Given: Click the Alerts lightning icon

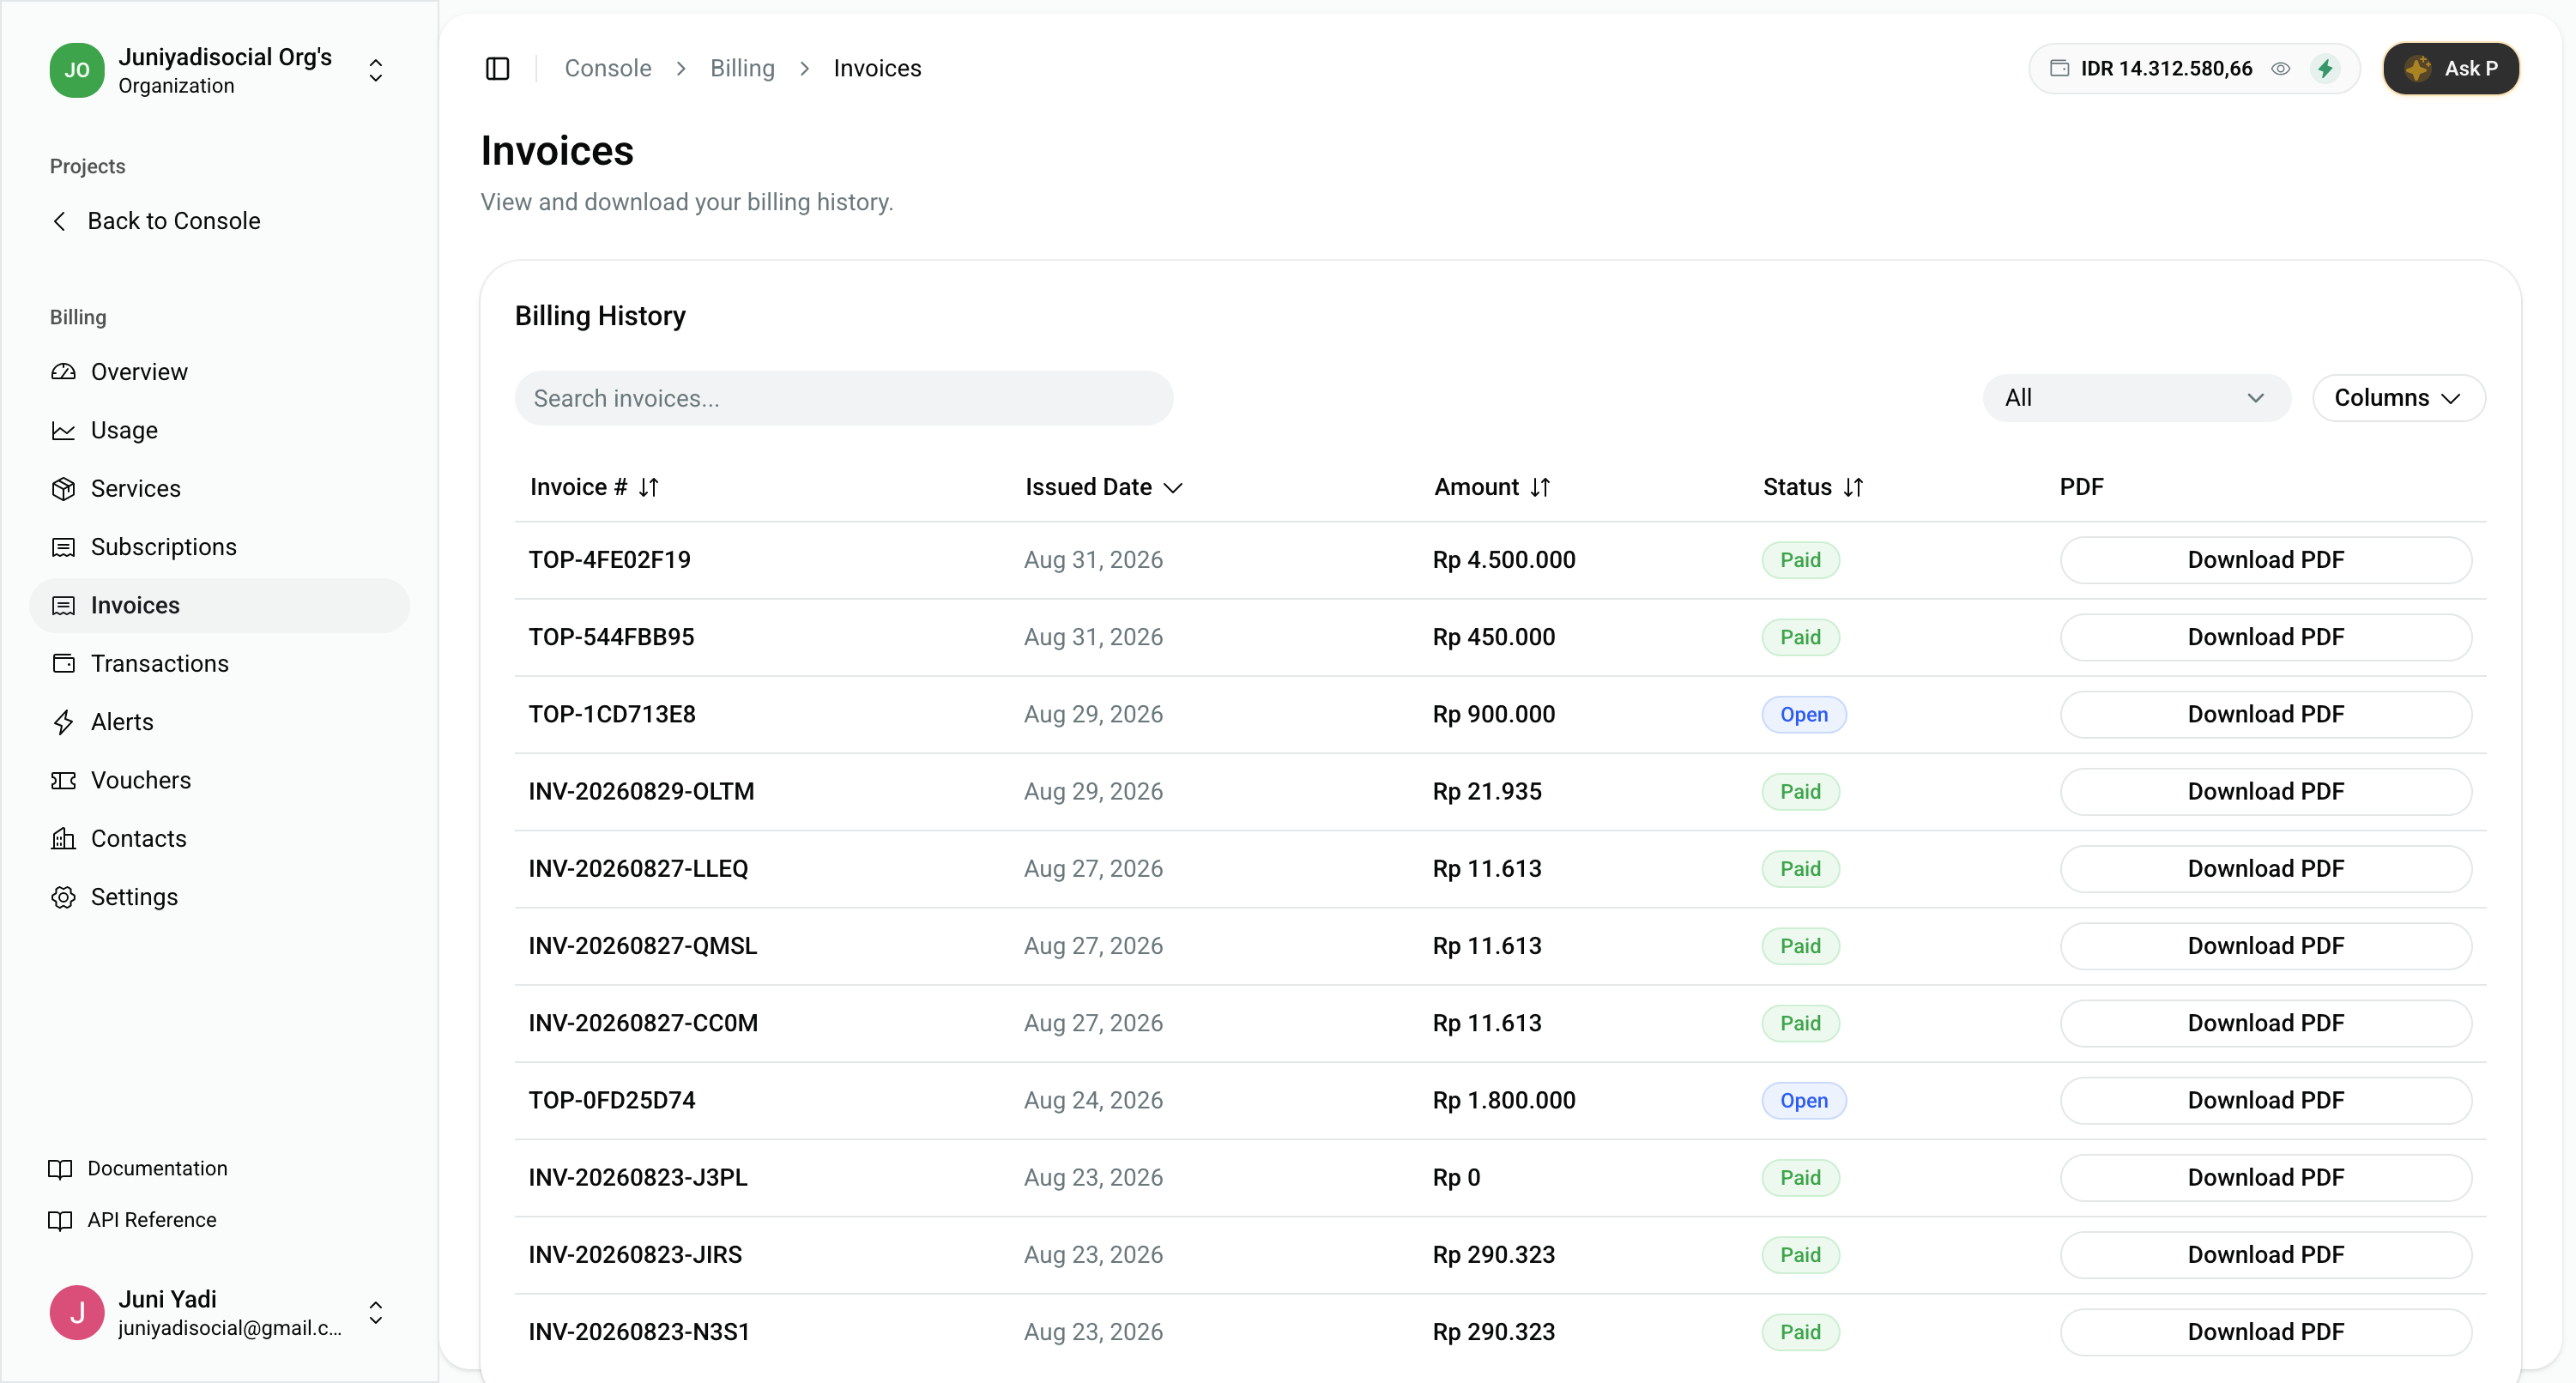Looking at the screenshot, I should point(64,722).
